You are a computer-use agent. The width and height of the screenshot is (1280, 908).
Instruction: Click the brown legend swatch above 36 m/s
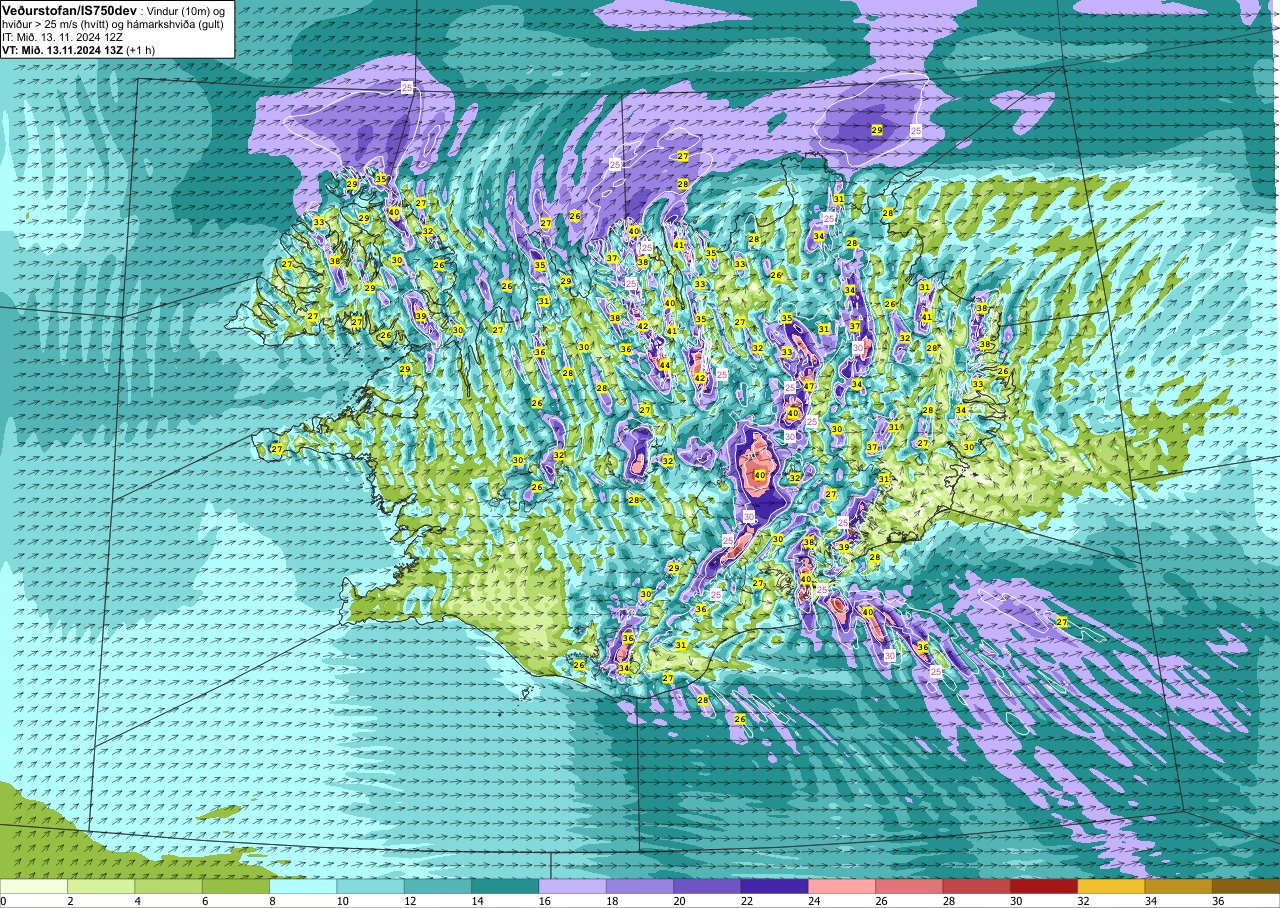1246,886
